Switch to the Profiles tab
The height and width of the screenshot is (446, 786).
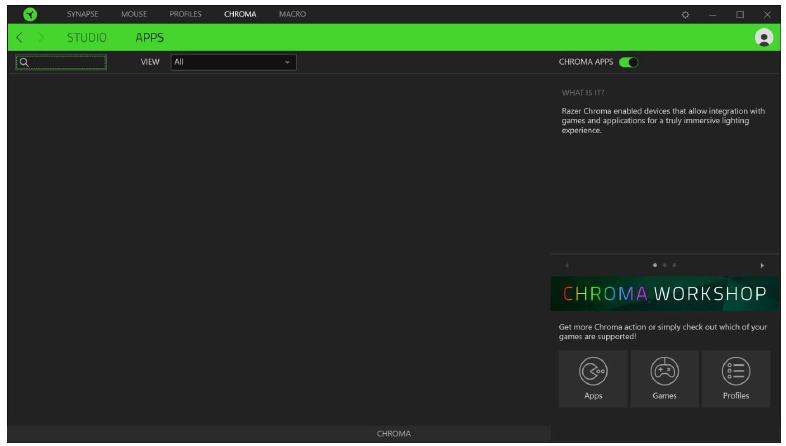click(x=185, y=14)
